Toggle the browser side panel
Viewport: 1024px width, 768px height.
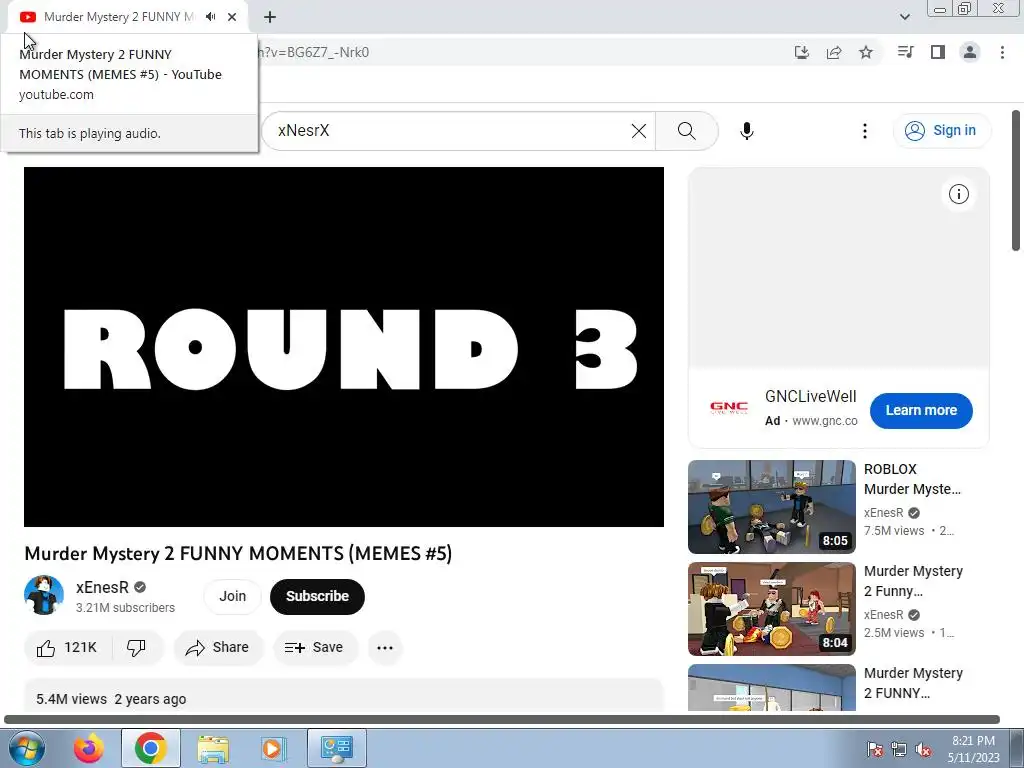click(x=938, y=52)
